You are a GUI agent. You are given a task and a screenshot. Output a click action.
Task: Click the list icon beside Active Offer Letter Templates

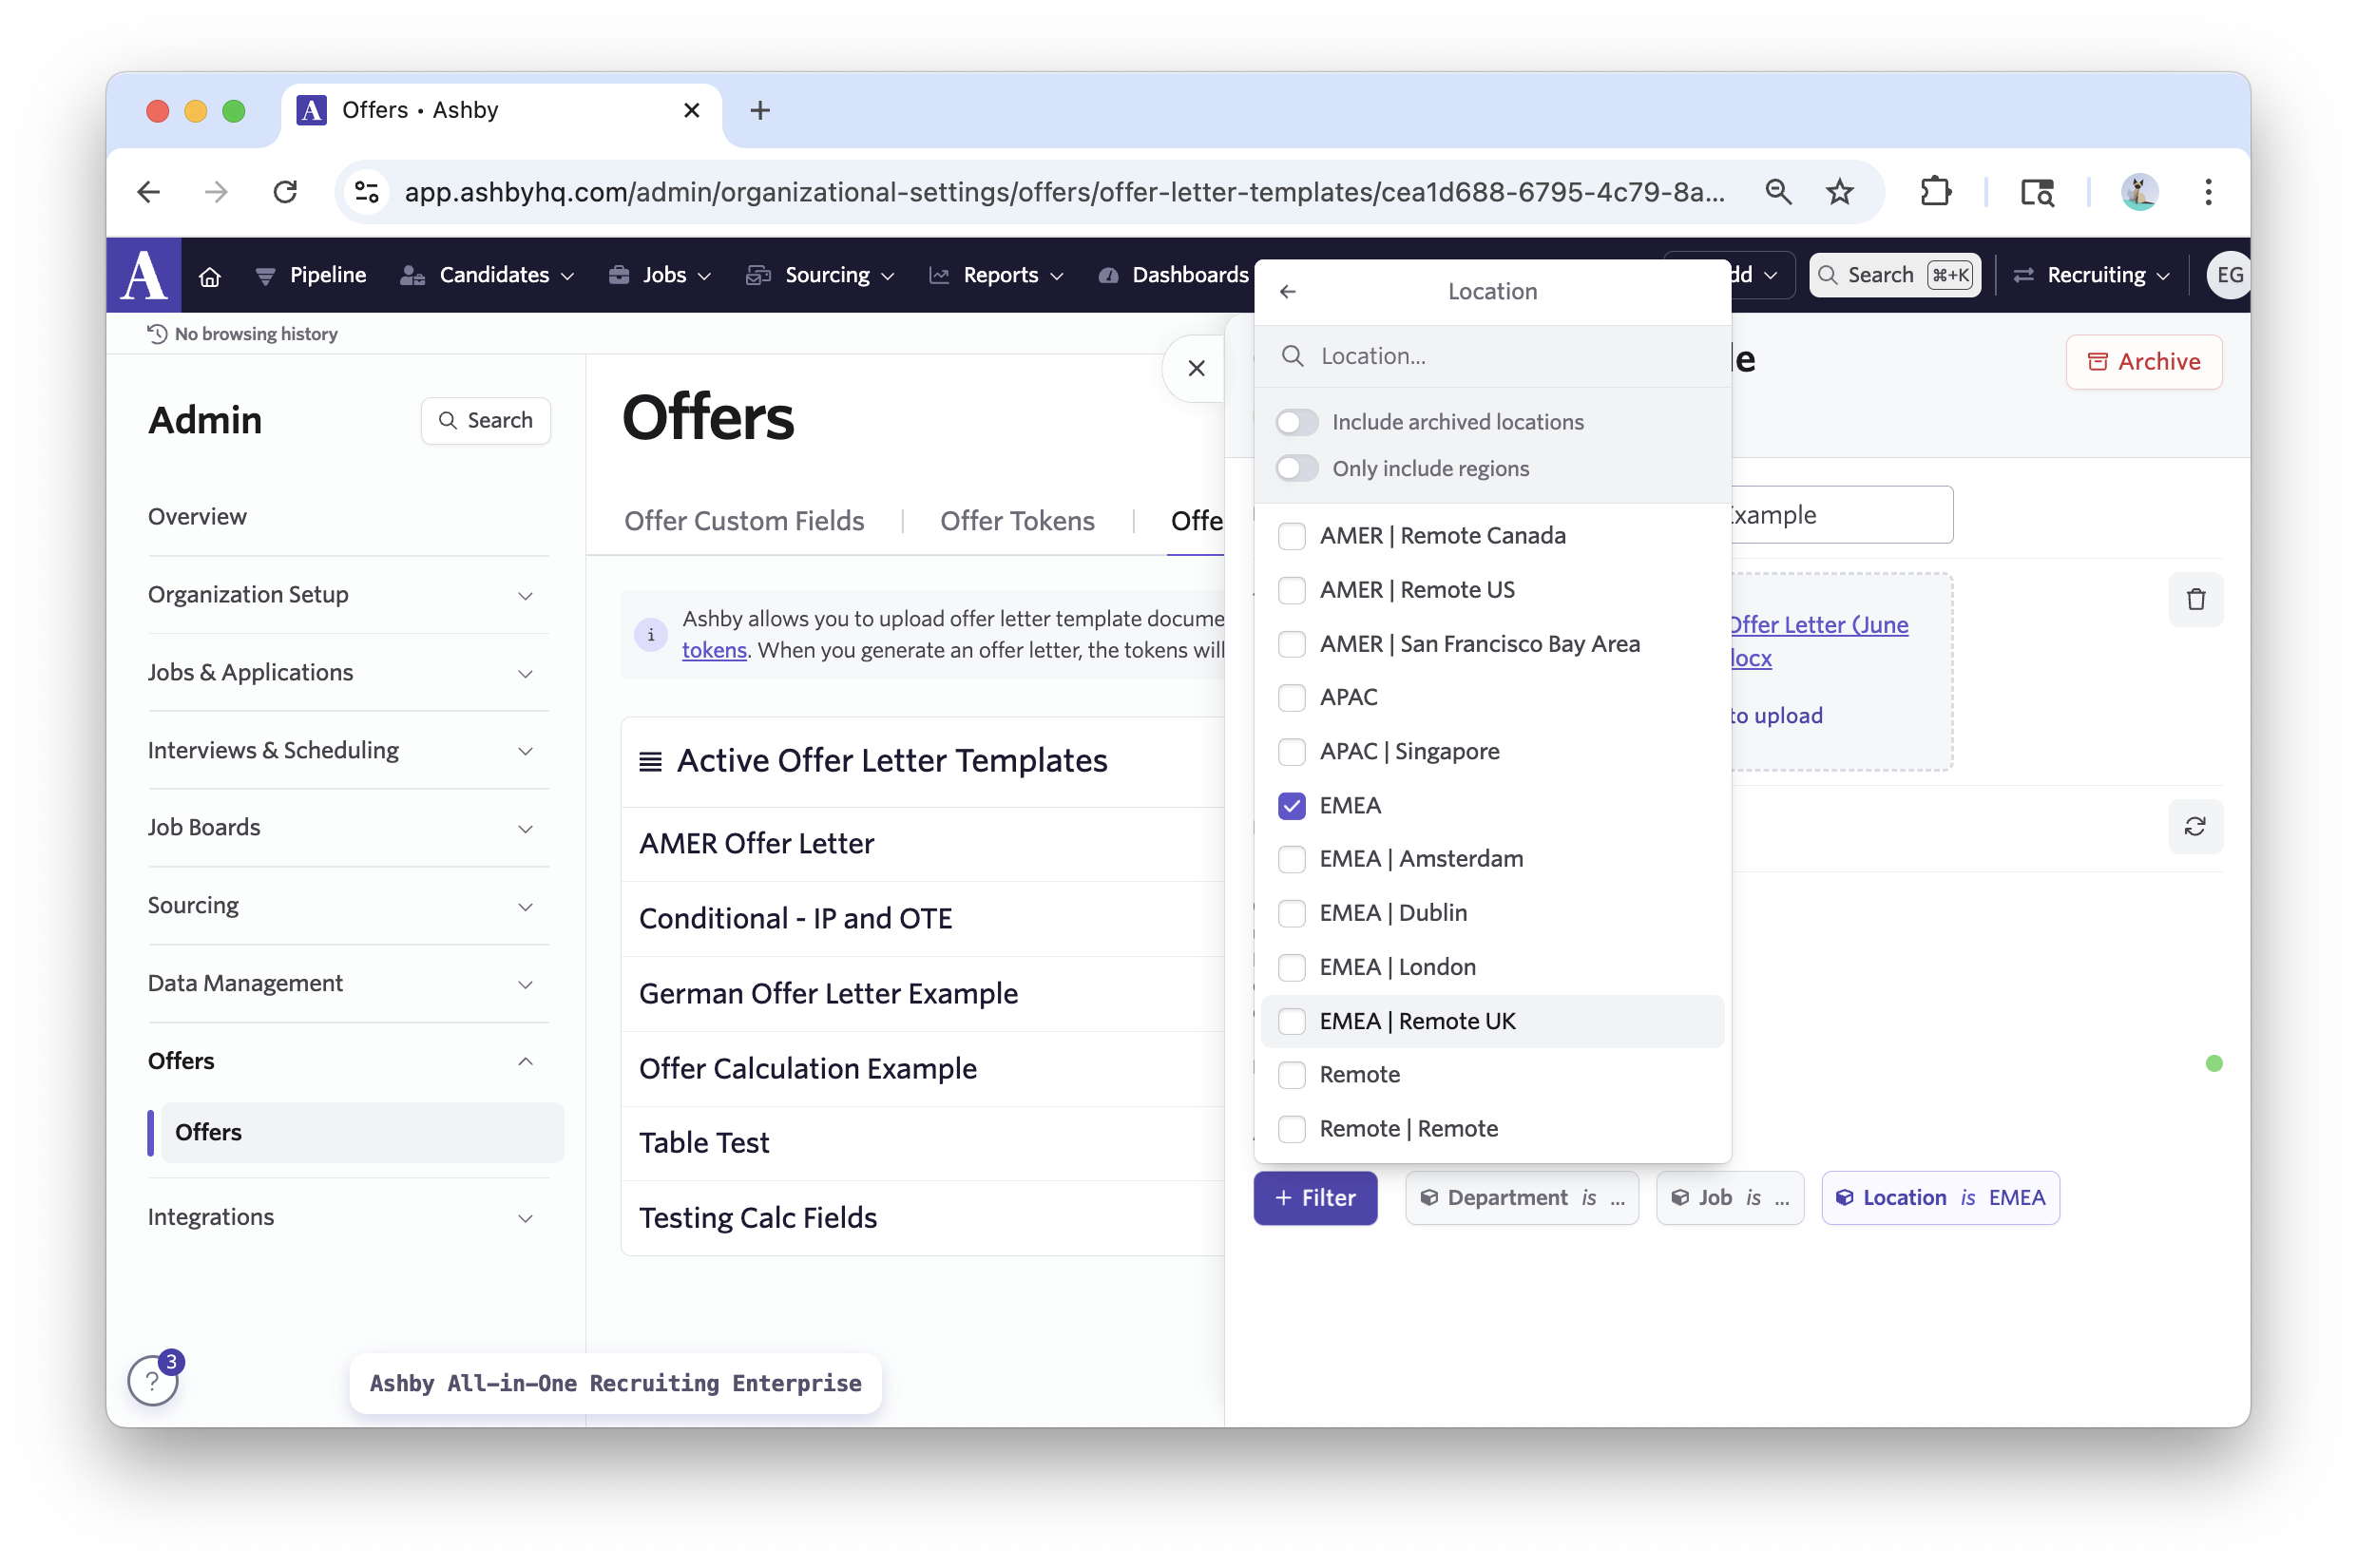pos(650,761)
